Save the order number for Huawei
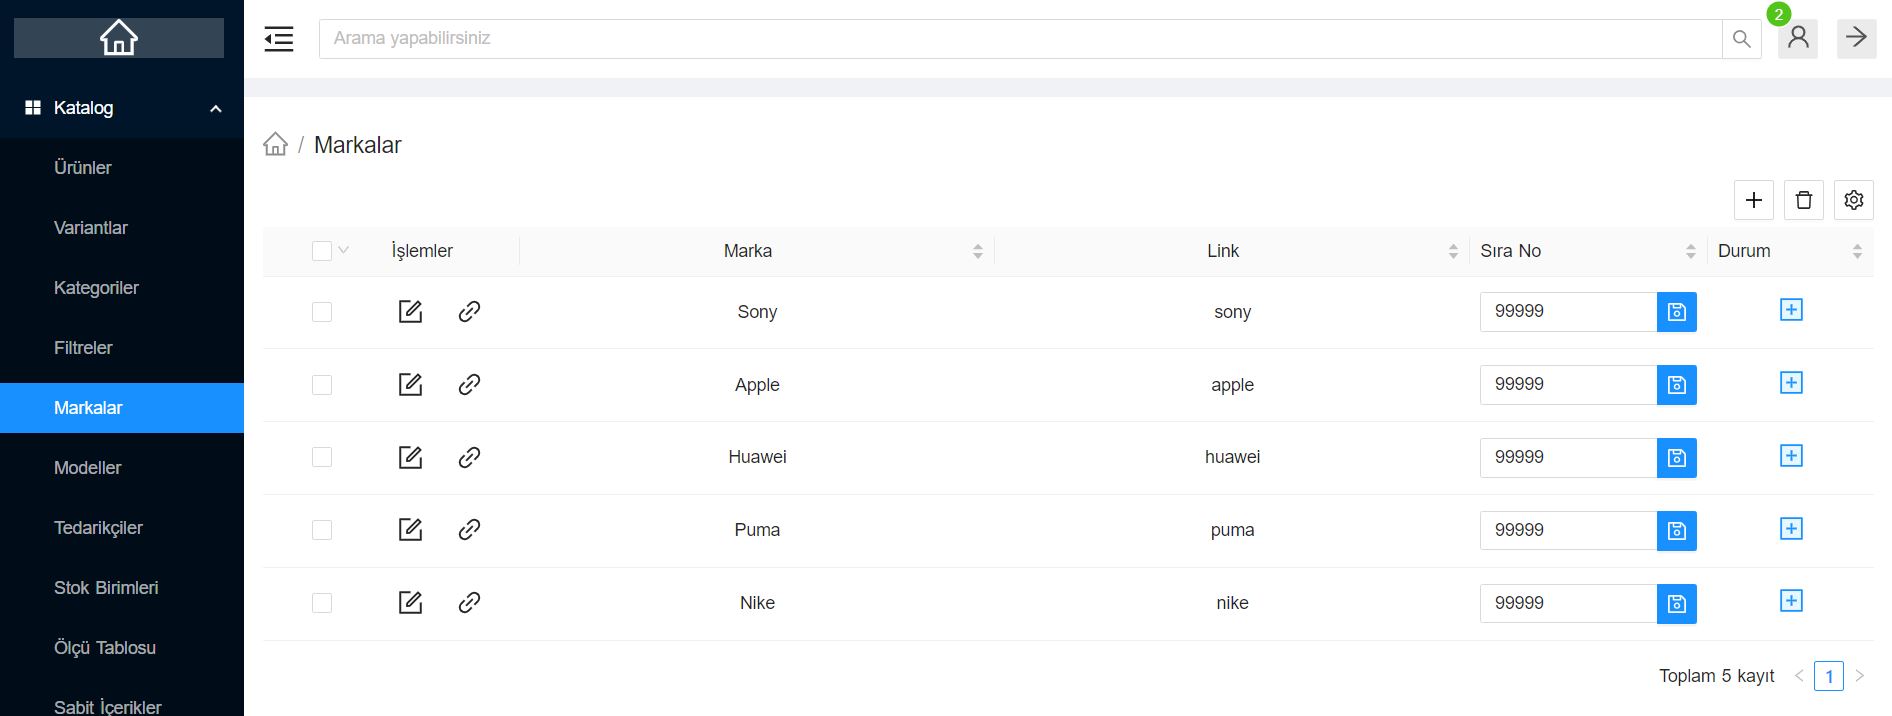The image size is (1892, 716). click(x=1677, y=458)
